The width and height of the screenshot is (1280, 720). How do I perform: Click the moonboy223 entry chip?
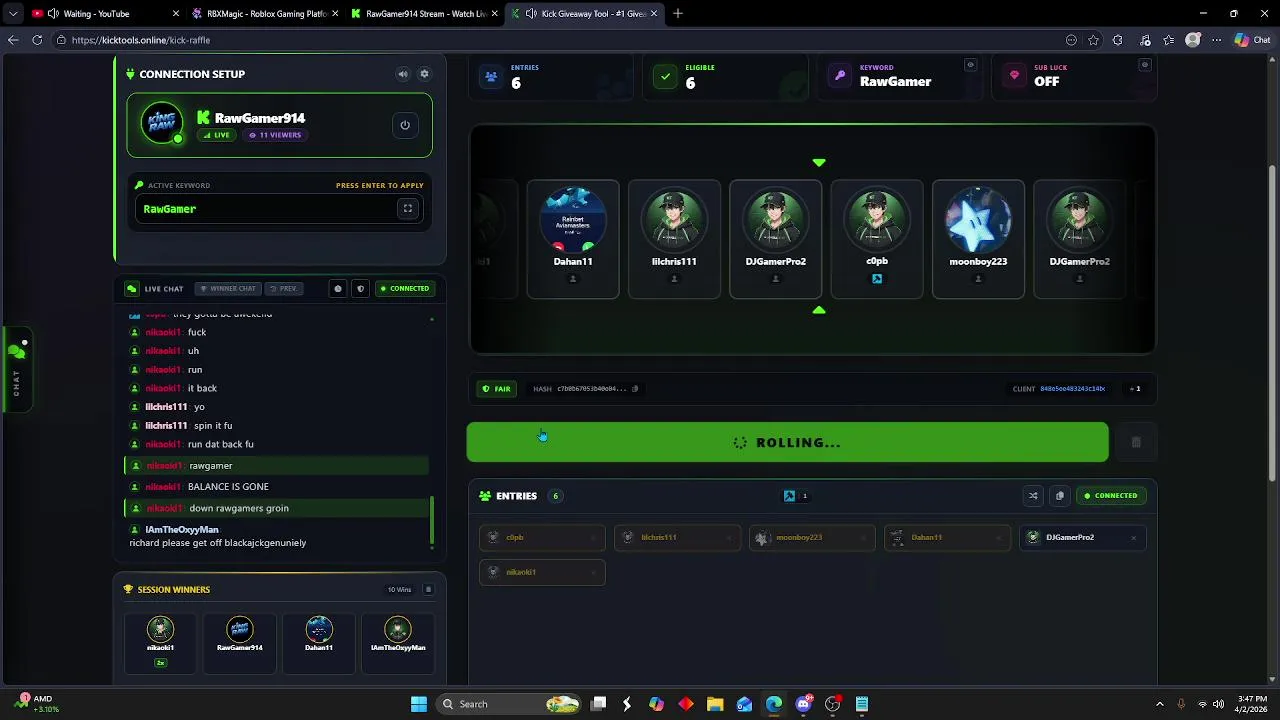tap(812, 538)
